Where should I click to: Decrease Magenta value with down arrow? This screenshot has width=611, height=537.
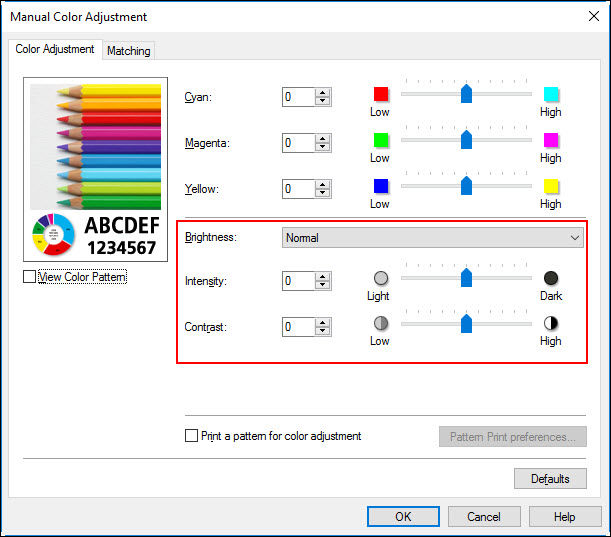pos(322,147)
